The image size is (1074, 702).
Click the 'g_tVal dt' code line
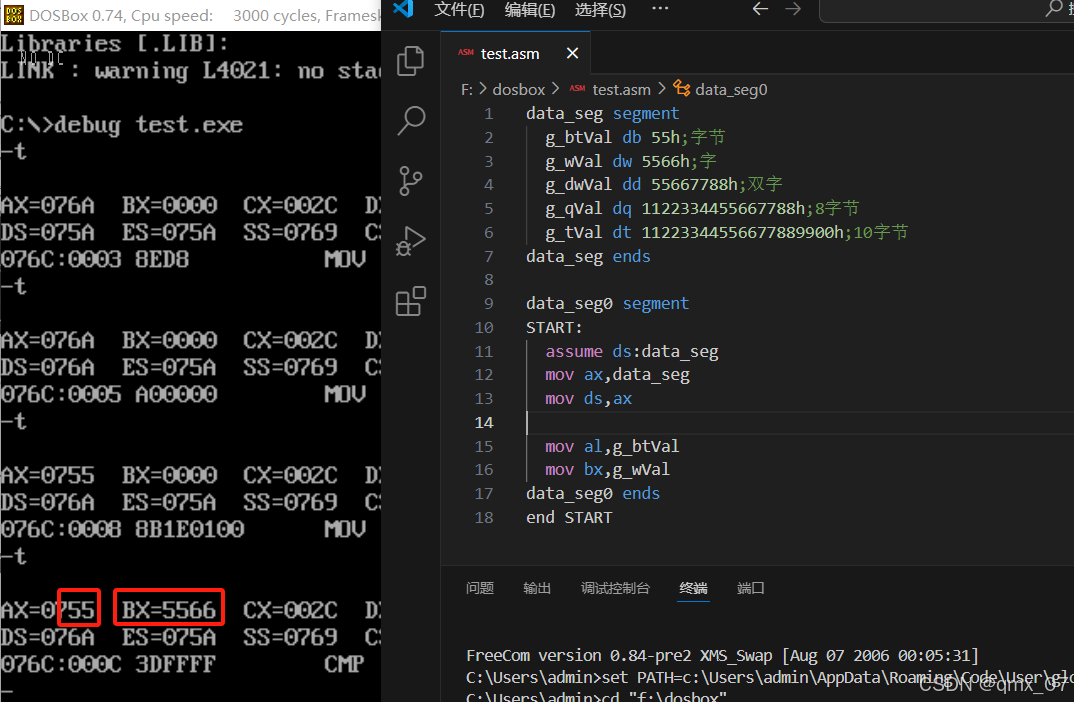pos(727,232)
